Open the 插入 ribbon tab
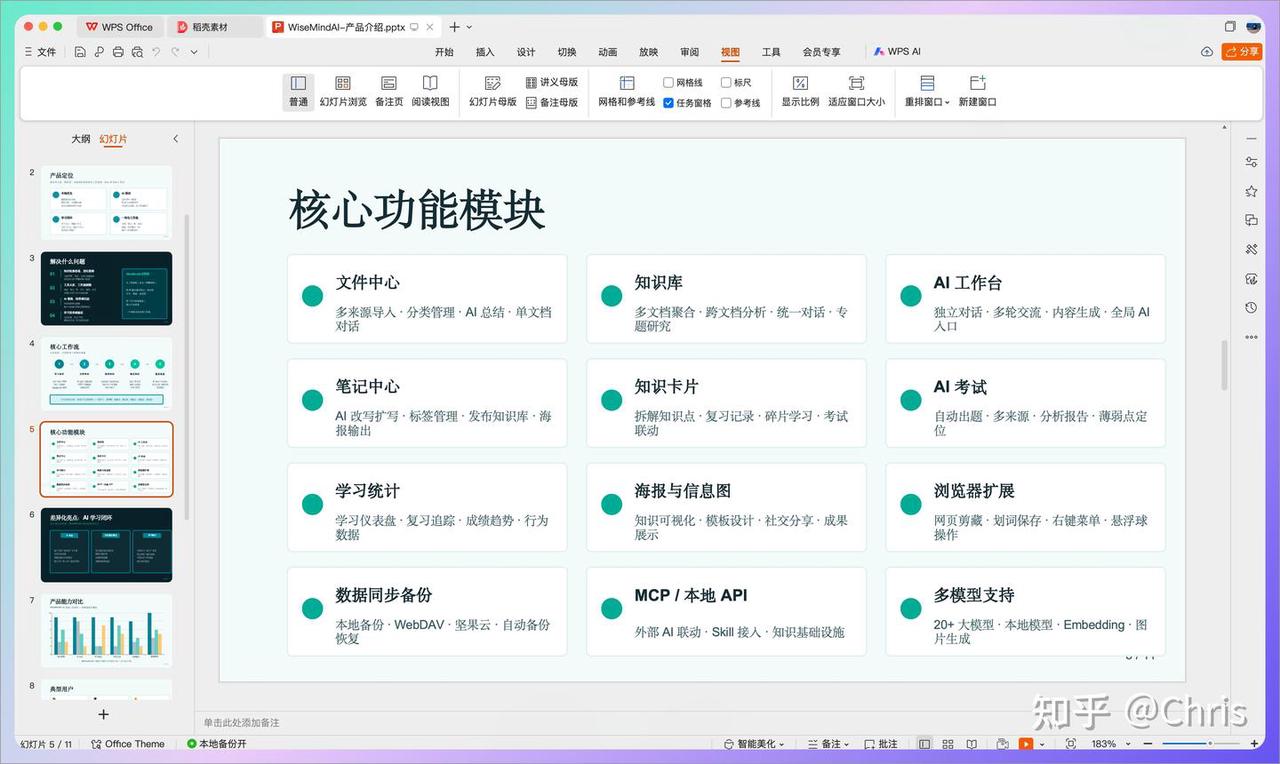Screen dimensions: 1280x764 (x=485, y=52)
